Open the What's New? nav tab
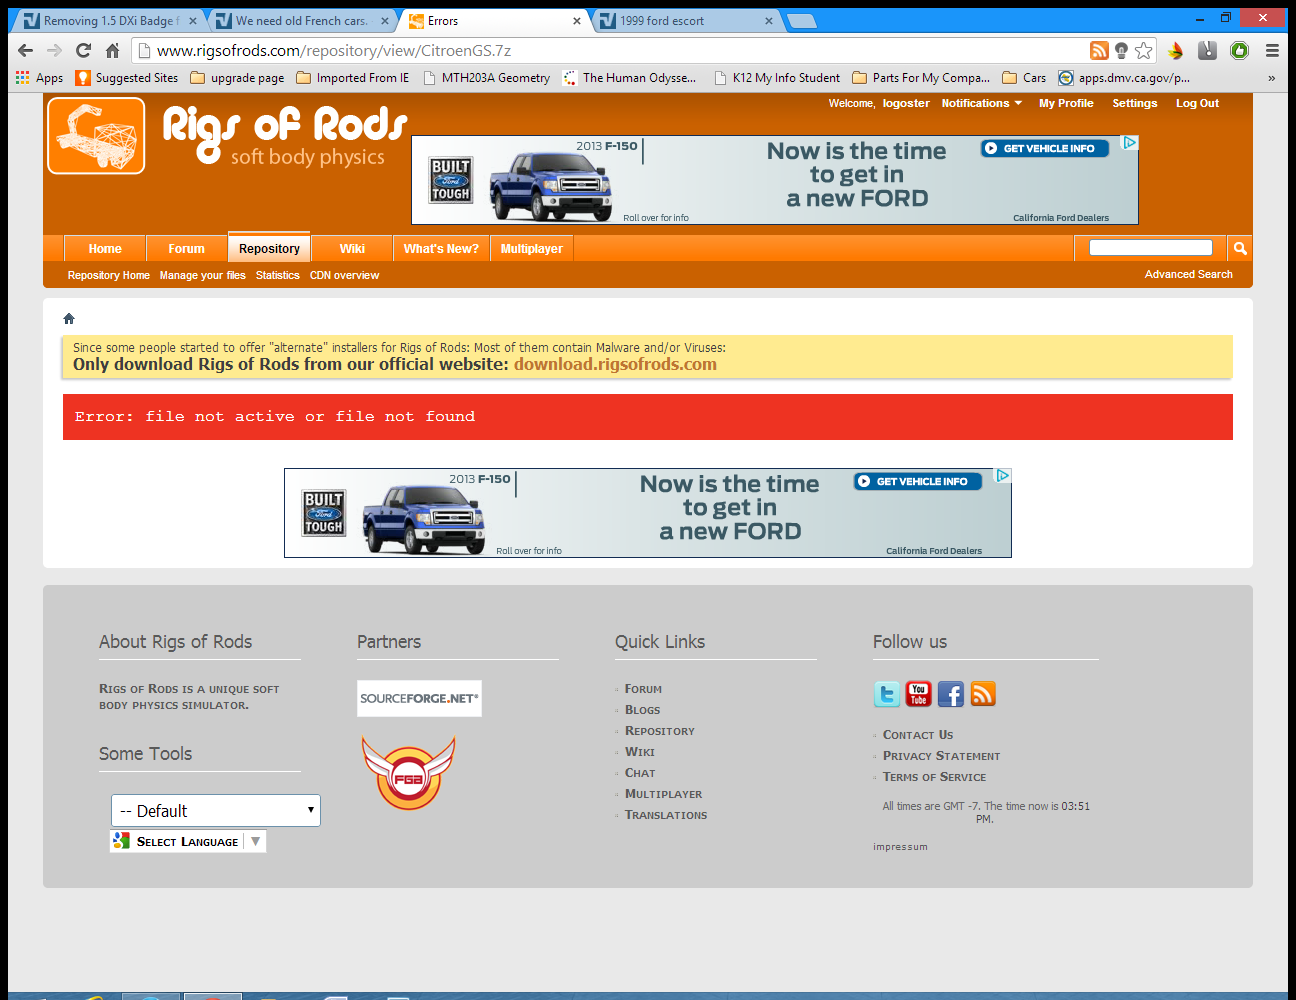1296x1000 pixels. (441, 249)
